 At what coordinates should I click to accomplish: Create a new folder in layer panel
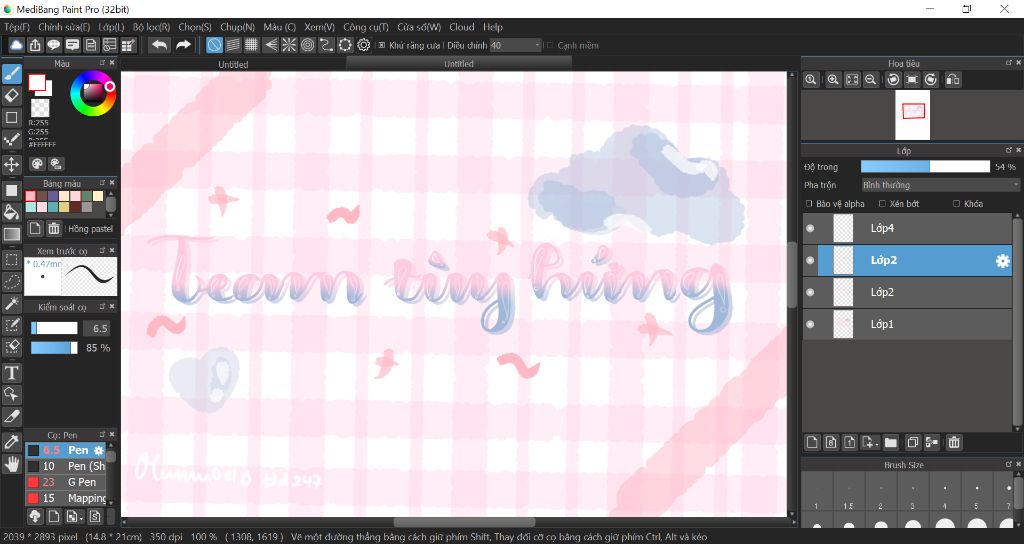[x=891, y=442]
